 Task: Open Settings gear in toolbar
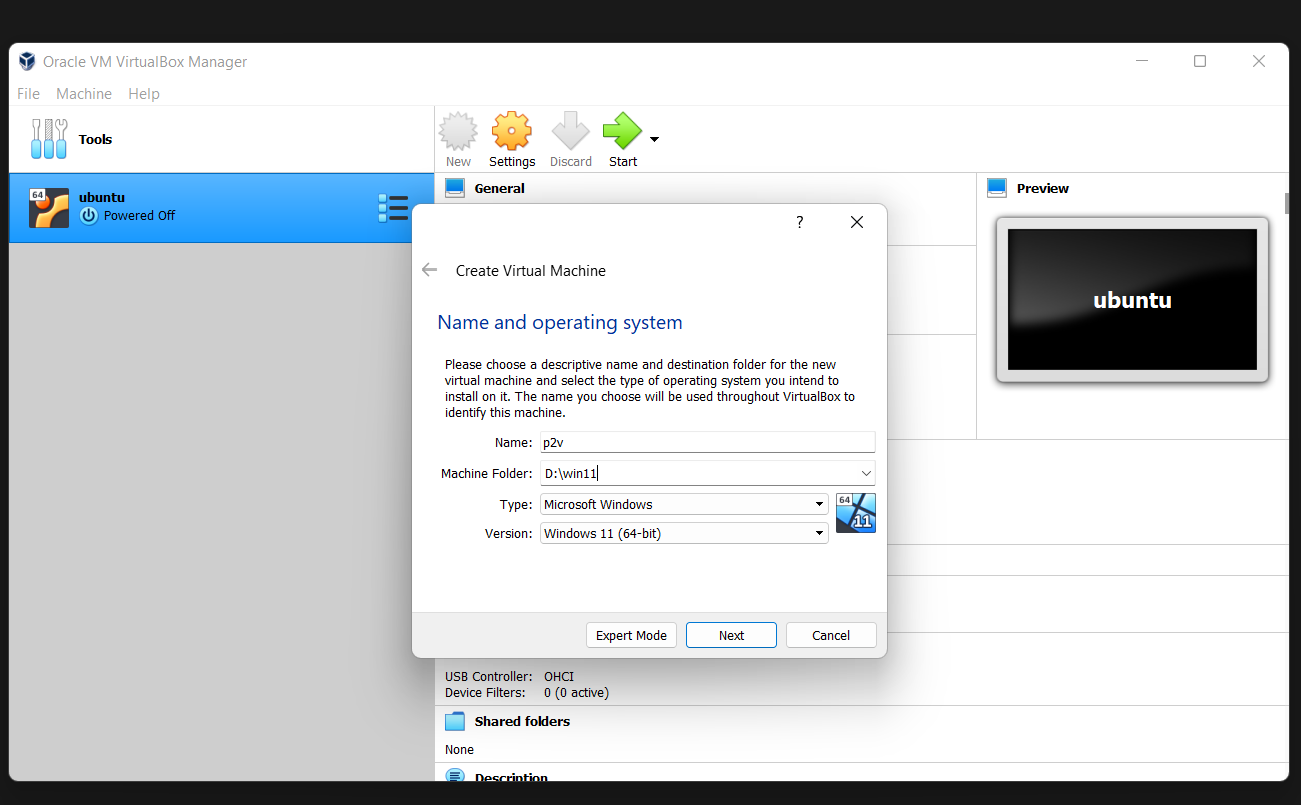(512, 131)
